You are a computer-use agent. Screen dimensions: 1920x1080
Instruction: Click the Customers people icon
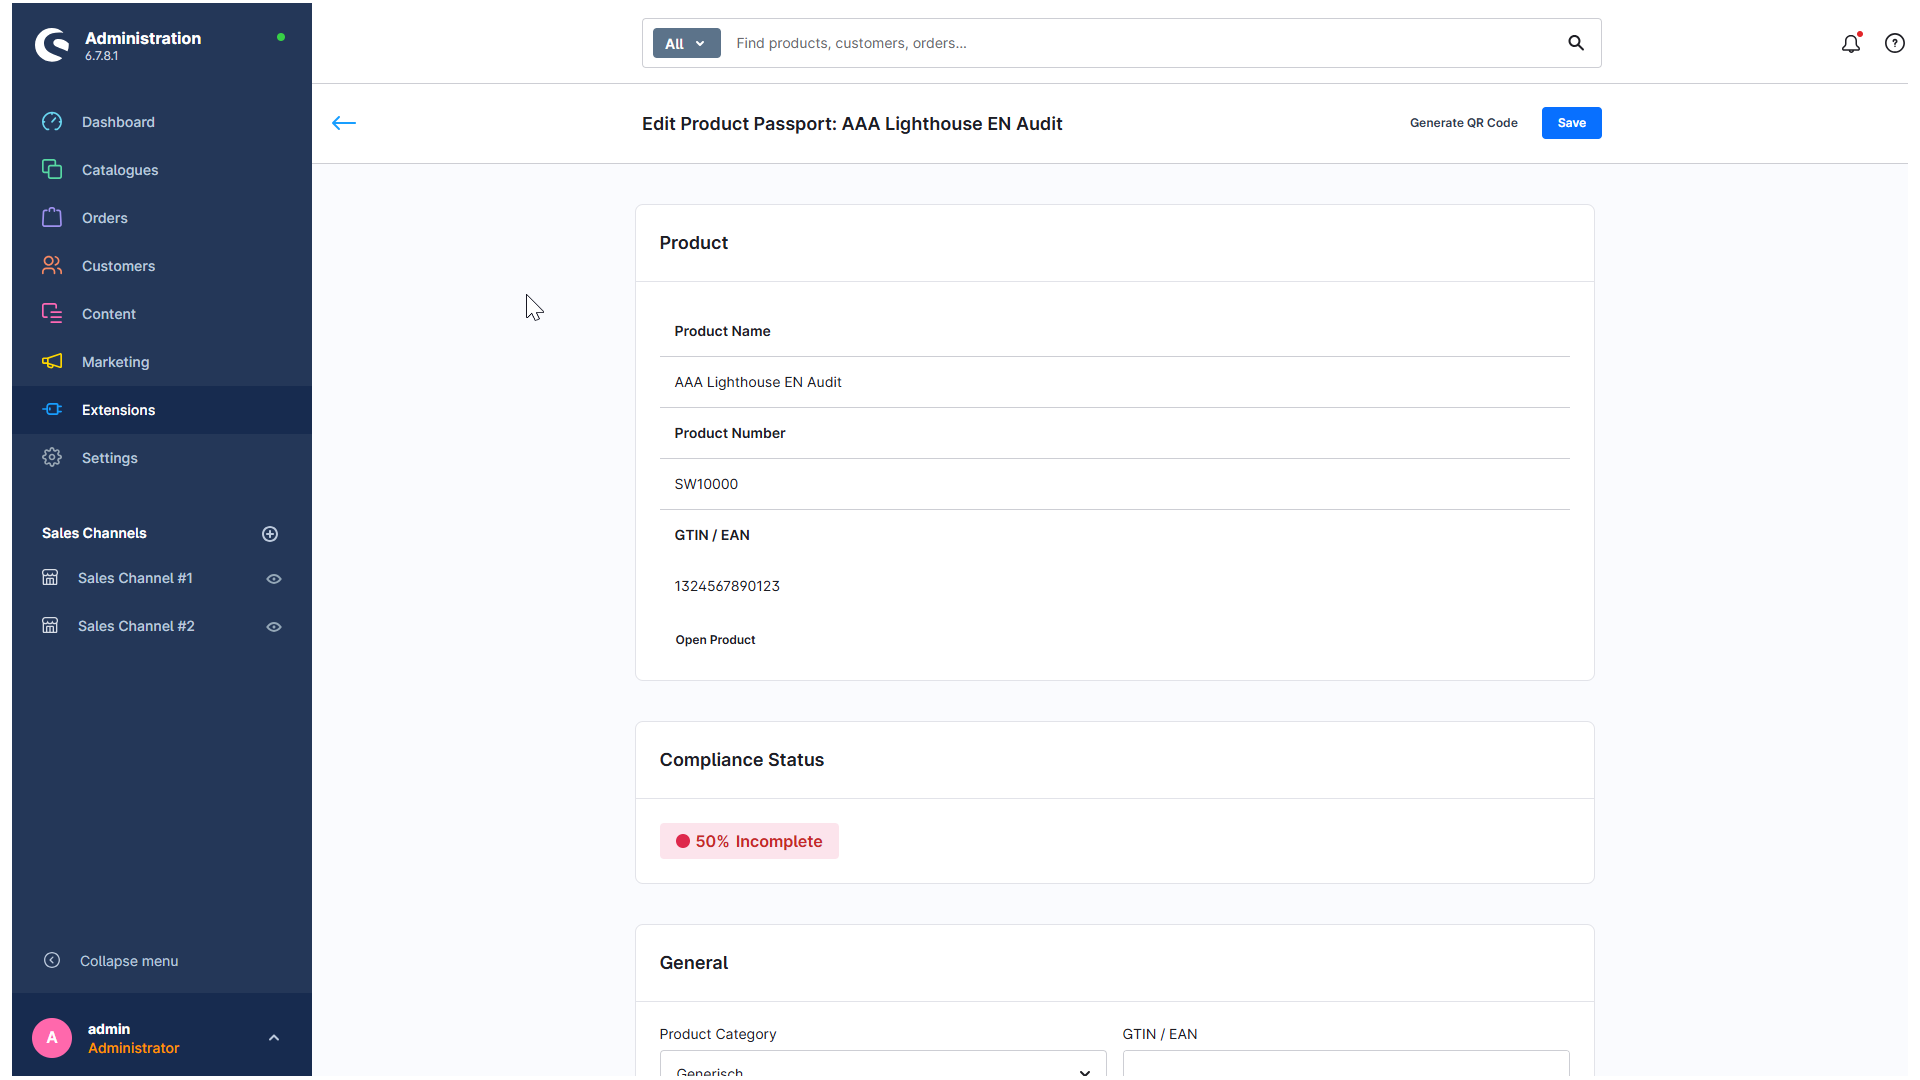tap(52, 266)
